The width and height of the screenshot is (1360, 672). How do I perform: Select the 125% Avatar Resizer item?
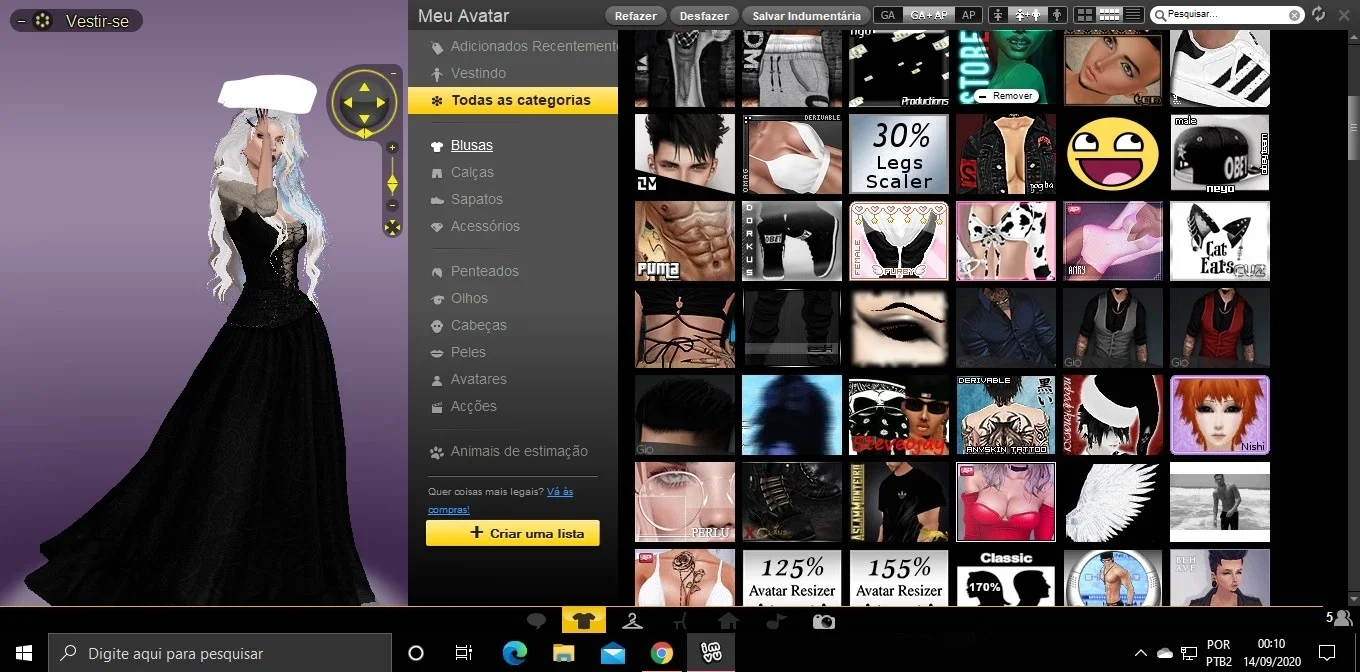792,577
